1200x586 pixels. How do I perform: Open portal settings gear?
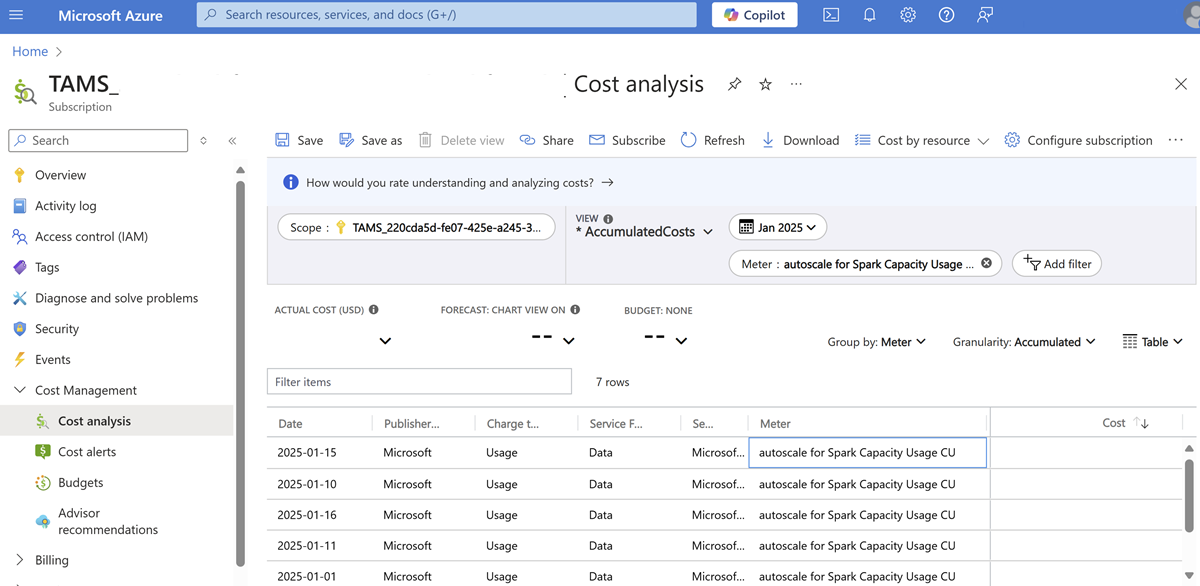(908, 15)
